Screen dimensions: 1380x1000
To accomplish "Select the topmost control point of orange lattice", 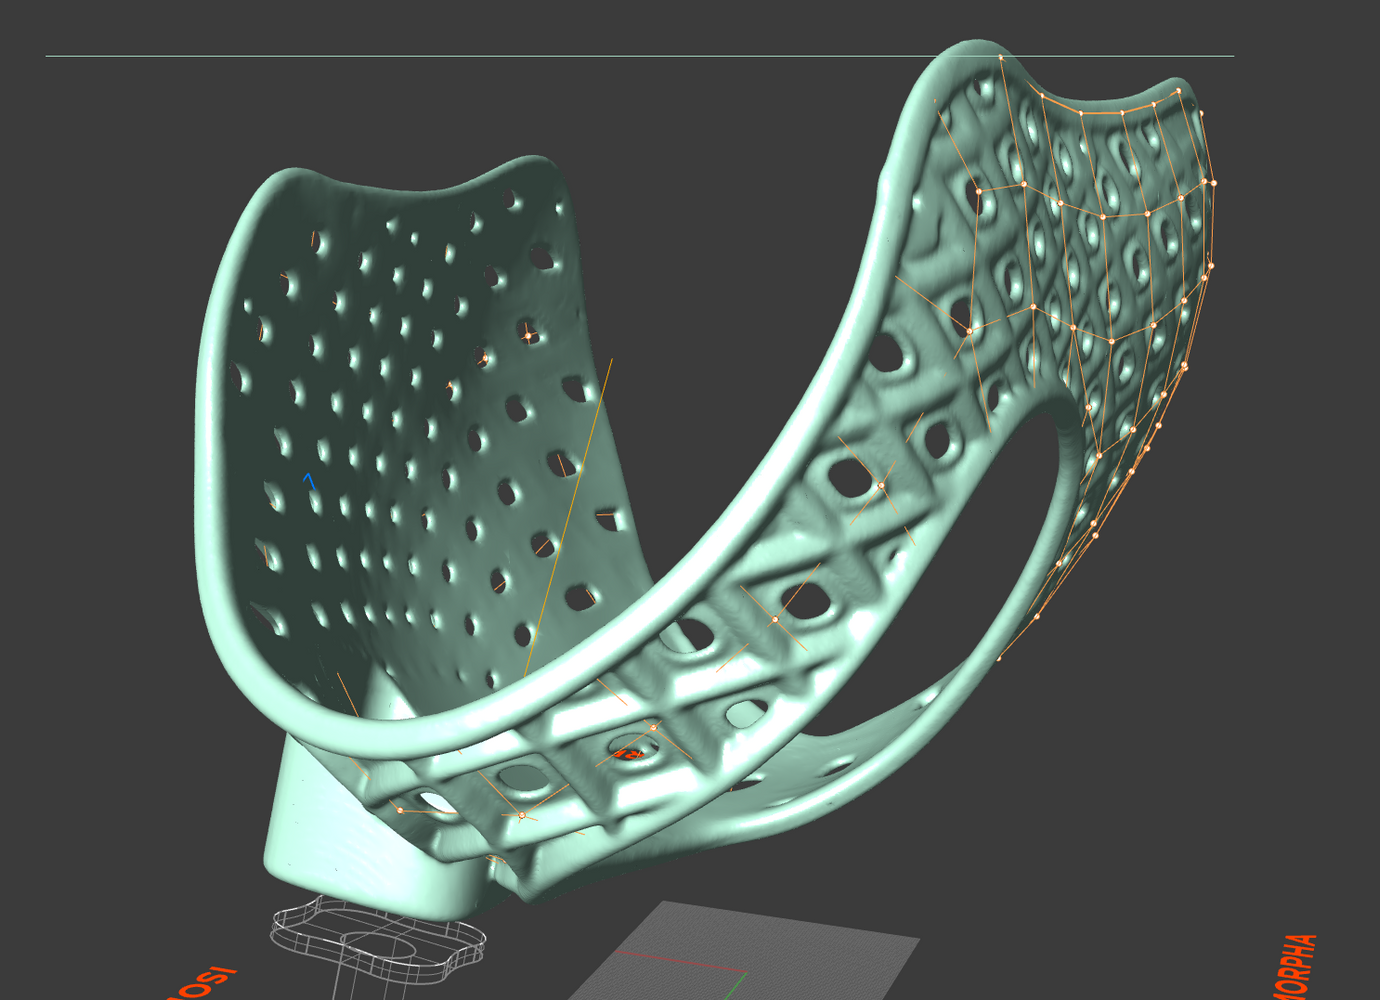I will point(1001,58).
